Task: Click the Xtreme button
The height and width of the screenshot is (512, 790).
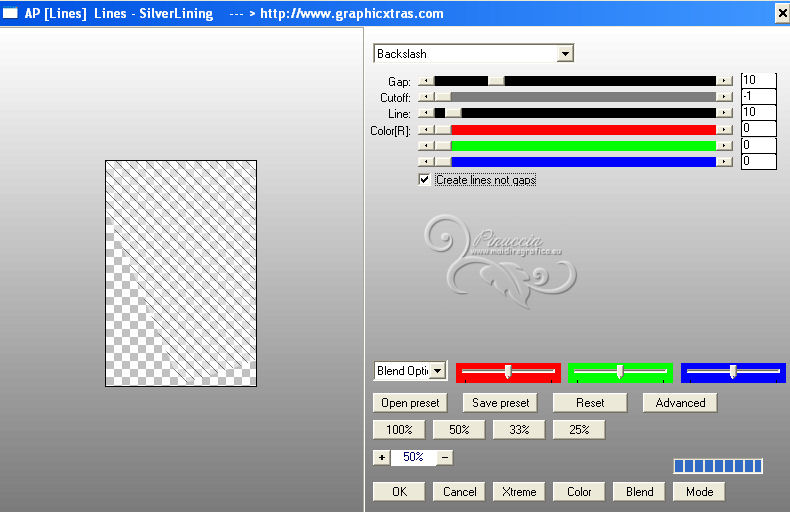Action: coord(519,492)
